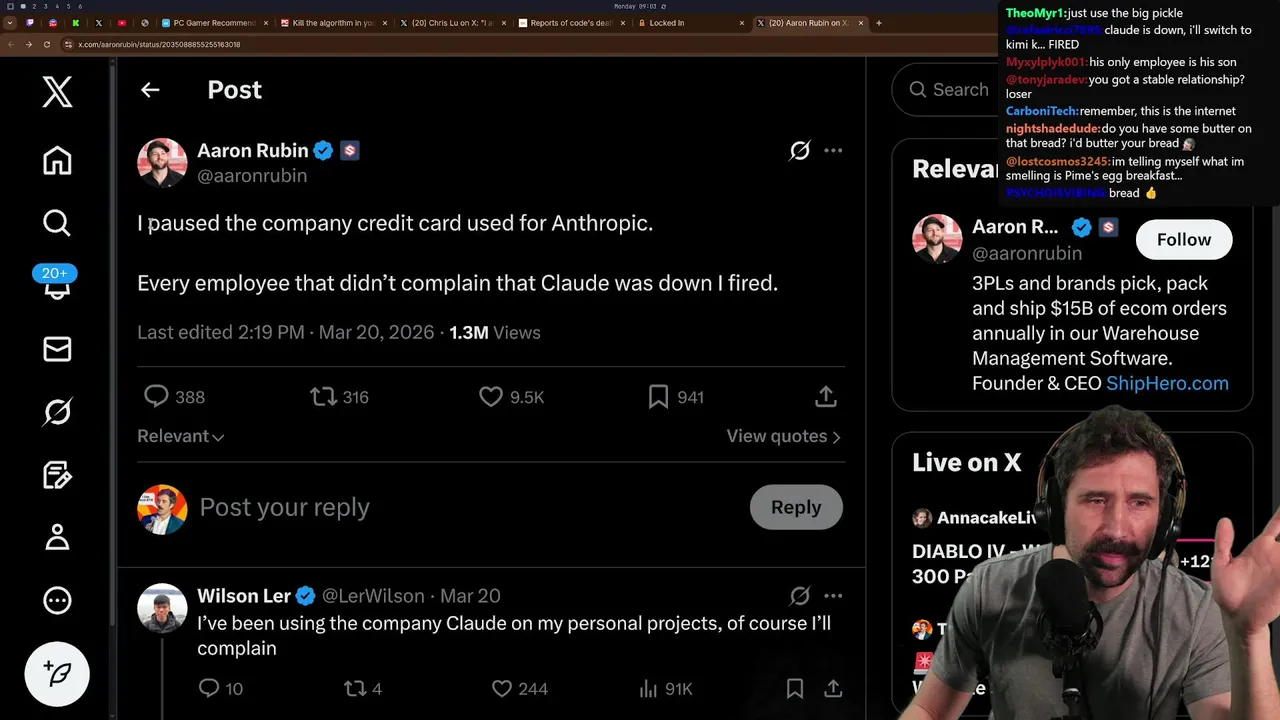1280x720 pixels.
Task: Switch to Chris Lu on X tab
Action: click(452, 23)
